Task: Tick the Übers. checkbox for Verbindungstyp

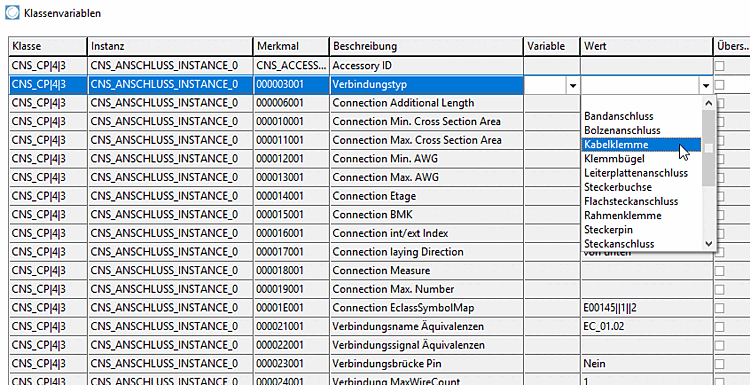Action: [719, 85]
